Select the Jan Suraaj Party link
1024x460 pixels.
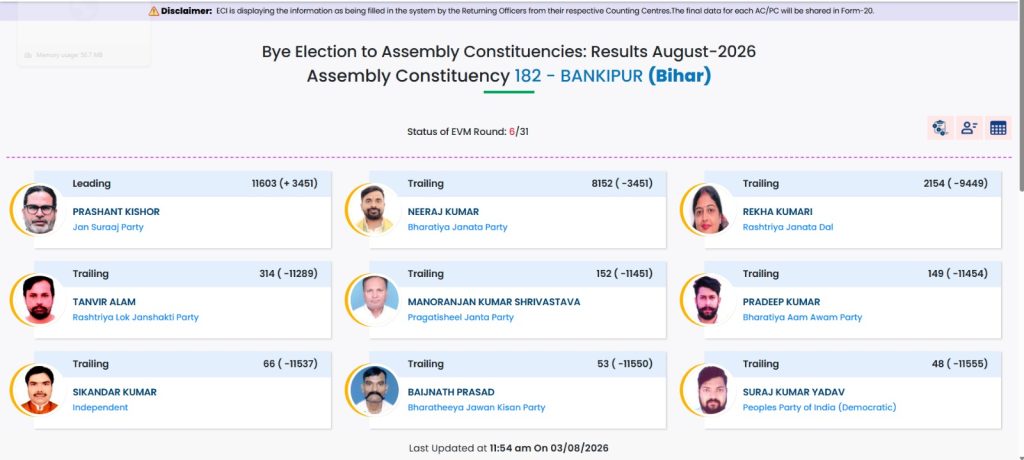[108, 227]
